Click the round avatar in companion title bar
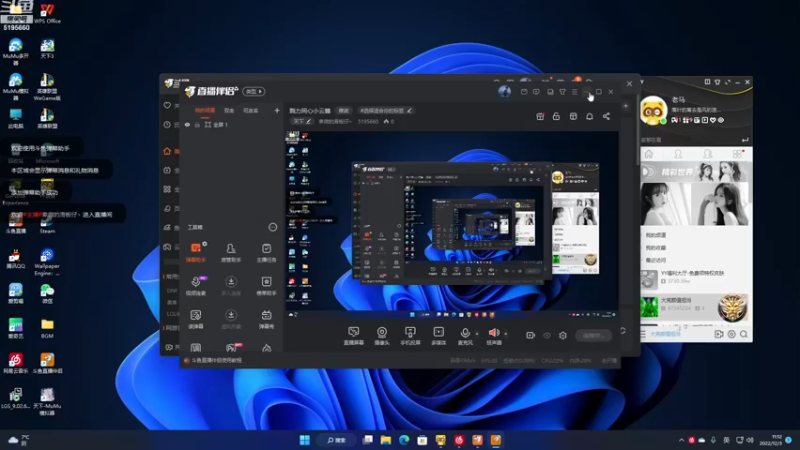800x450 pixels. 504,92
